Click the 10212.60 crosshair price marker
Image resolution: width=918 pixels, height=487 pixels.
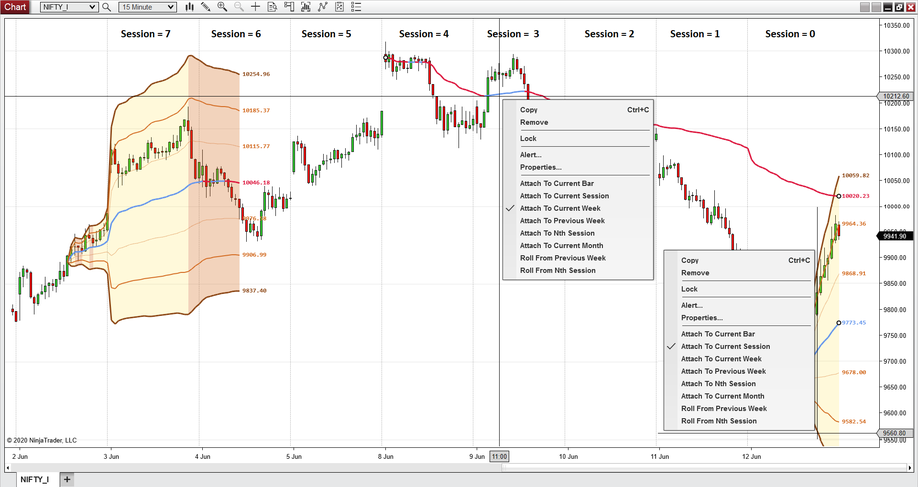point(895,96)
